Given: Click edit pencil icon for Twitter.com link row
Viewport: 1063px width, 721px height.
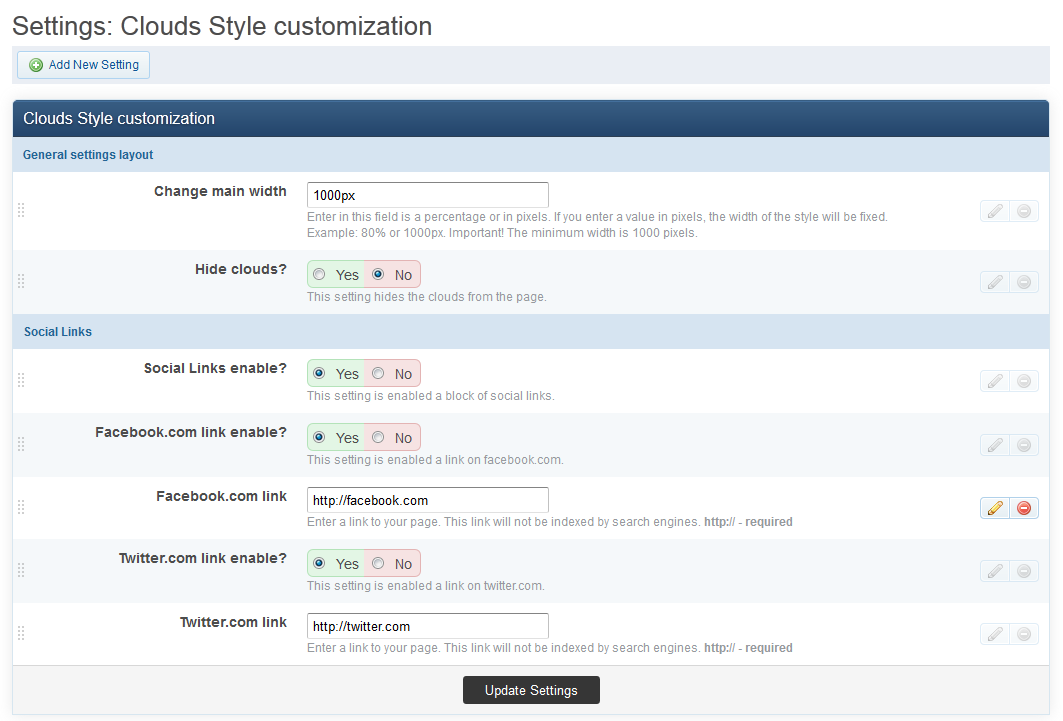Looking at the screenshot, I should click(994, 634).
